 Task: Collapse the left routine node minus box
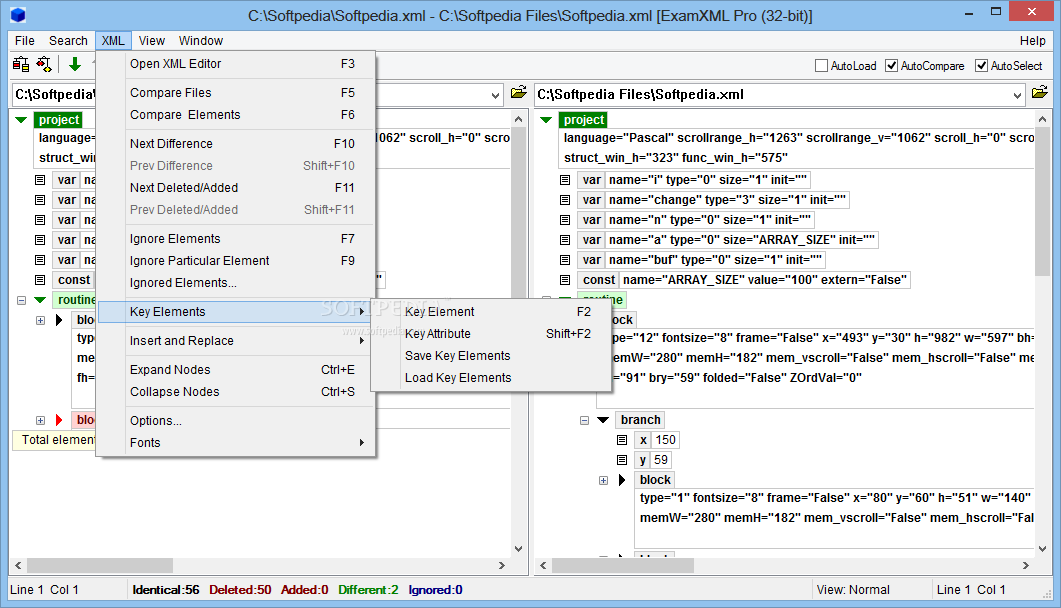[21, 300]
